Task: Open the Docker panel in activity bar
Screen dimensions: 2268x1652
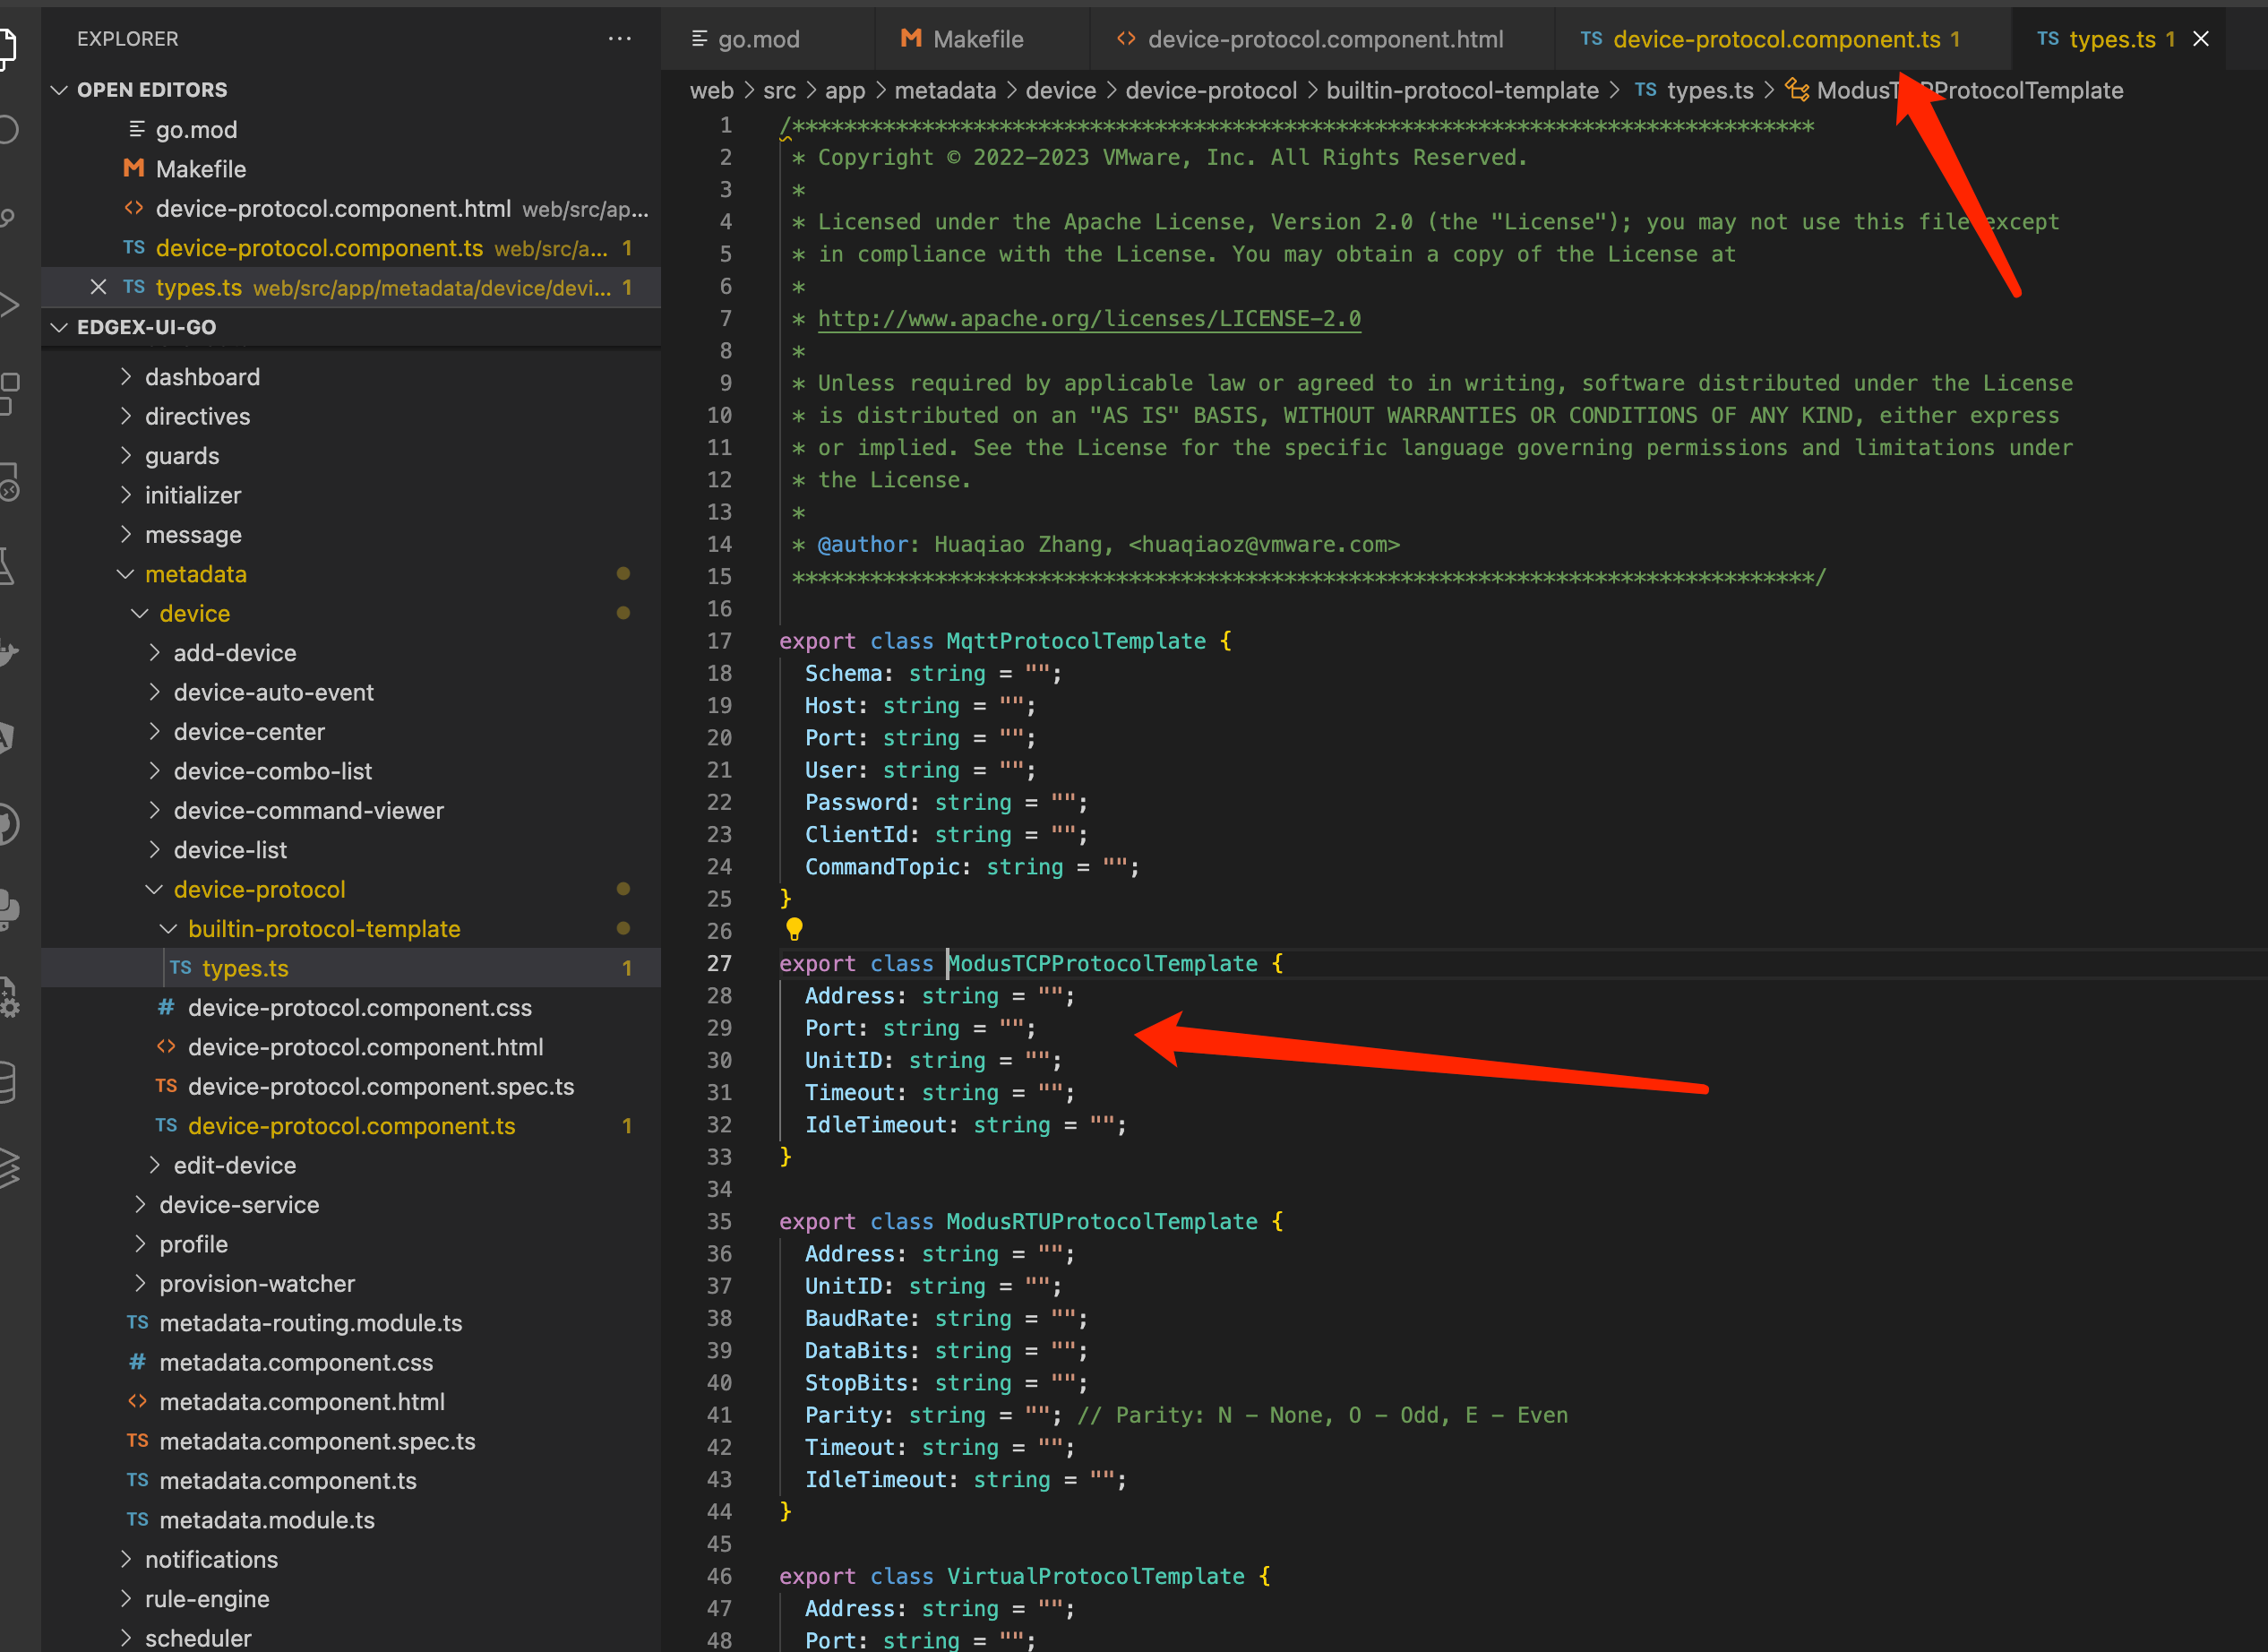Action: coord(8,652)
